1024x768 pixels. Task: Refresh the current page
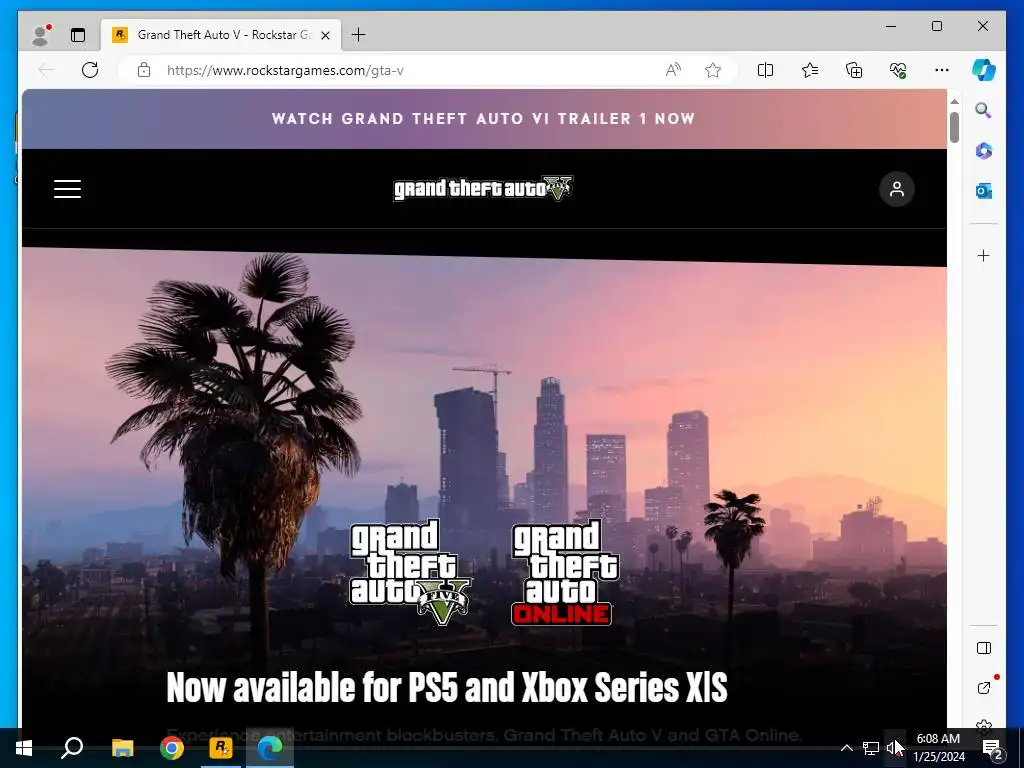coord(90,70)
